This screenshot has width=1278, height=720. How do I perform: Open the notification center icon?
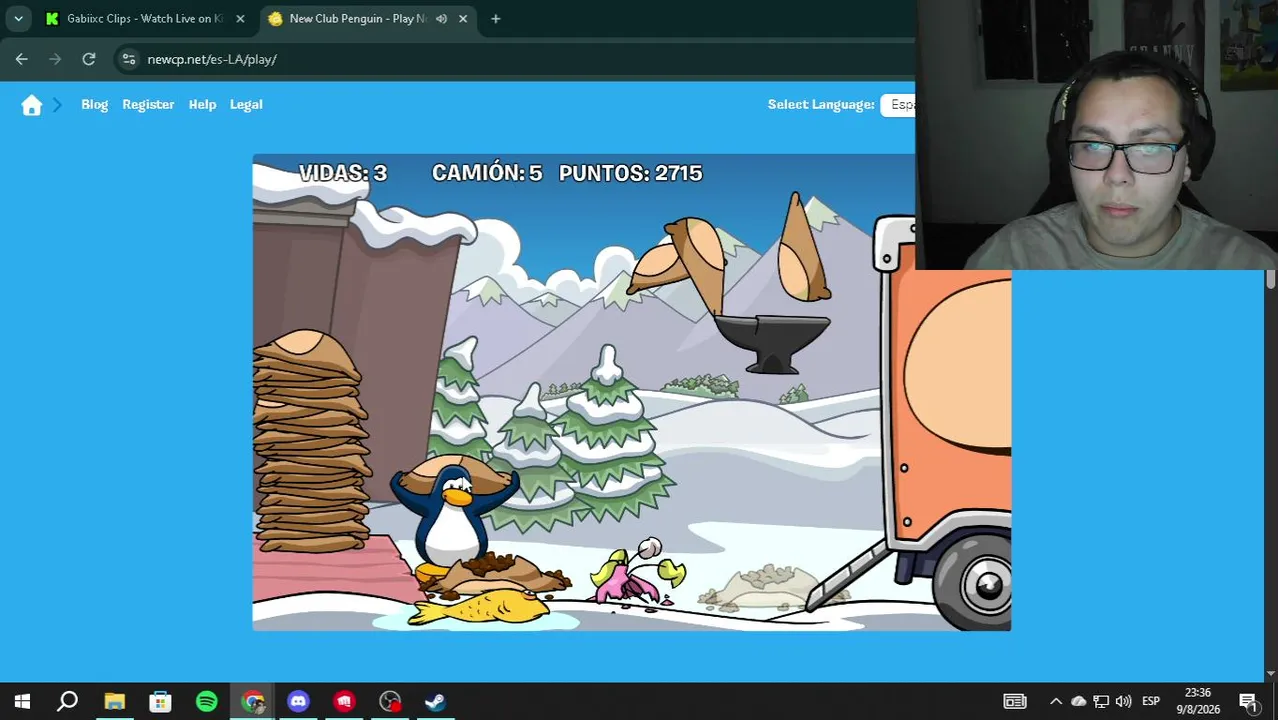[1248, 701]
